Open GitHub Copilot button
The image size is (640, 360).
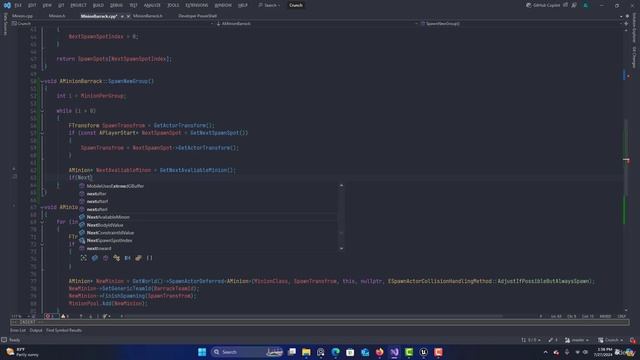coord(543,5)
